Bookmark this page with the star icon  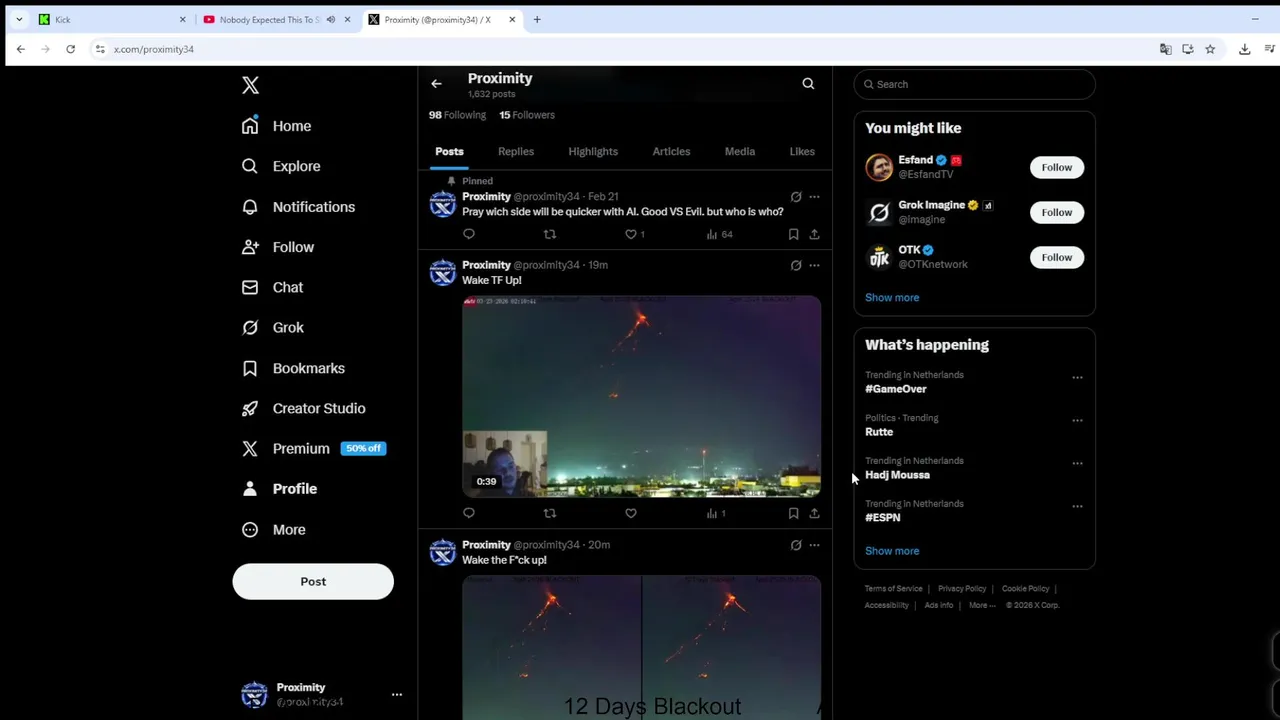click(x=1210, y=49)
